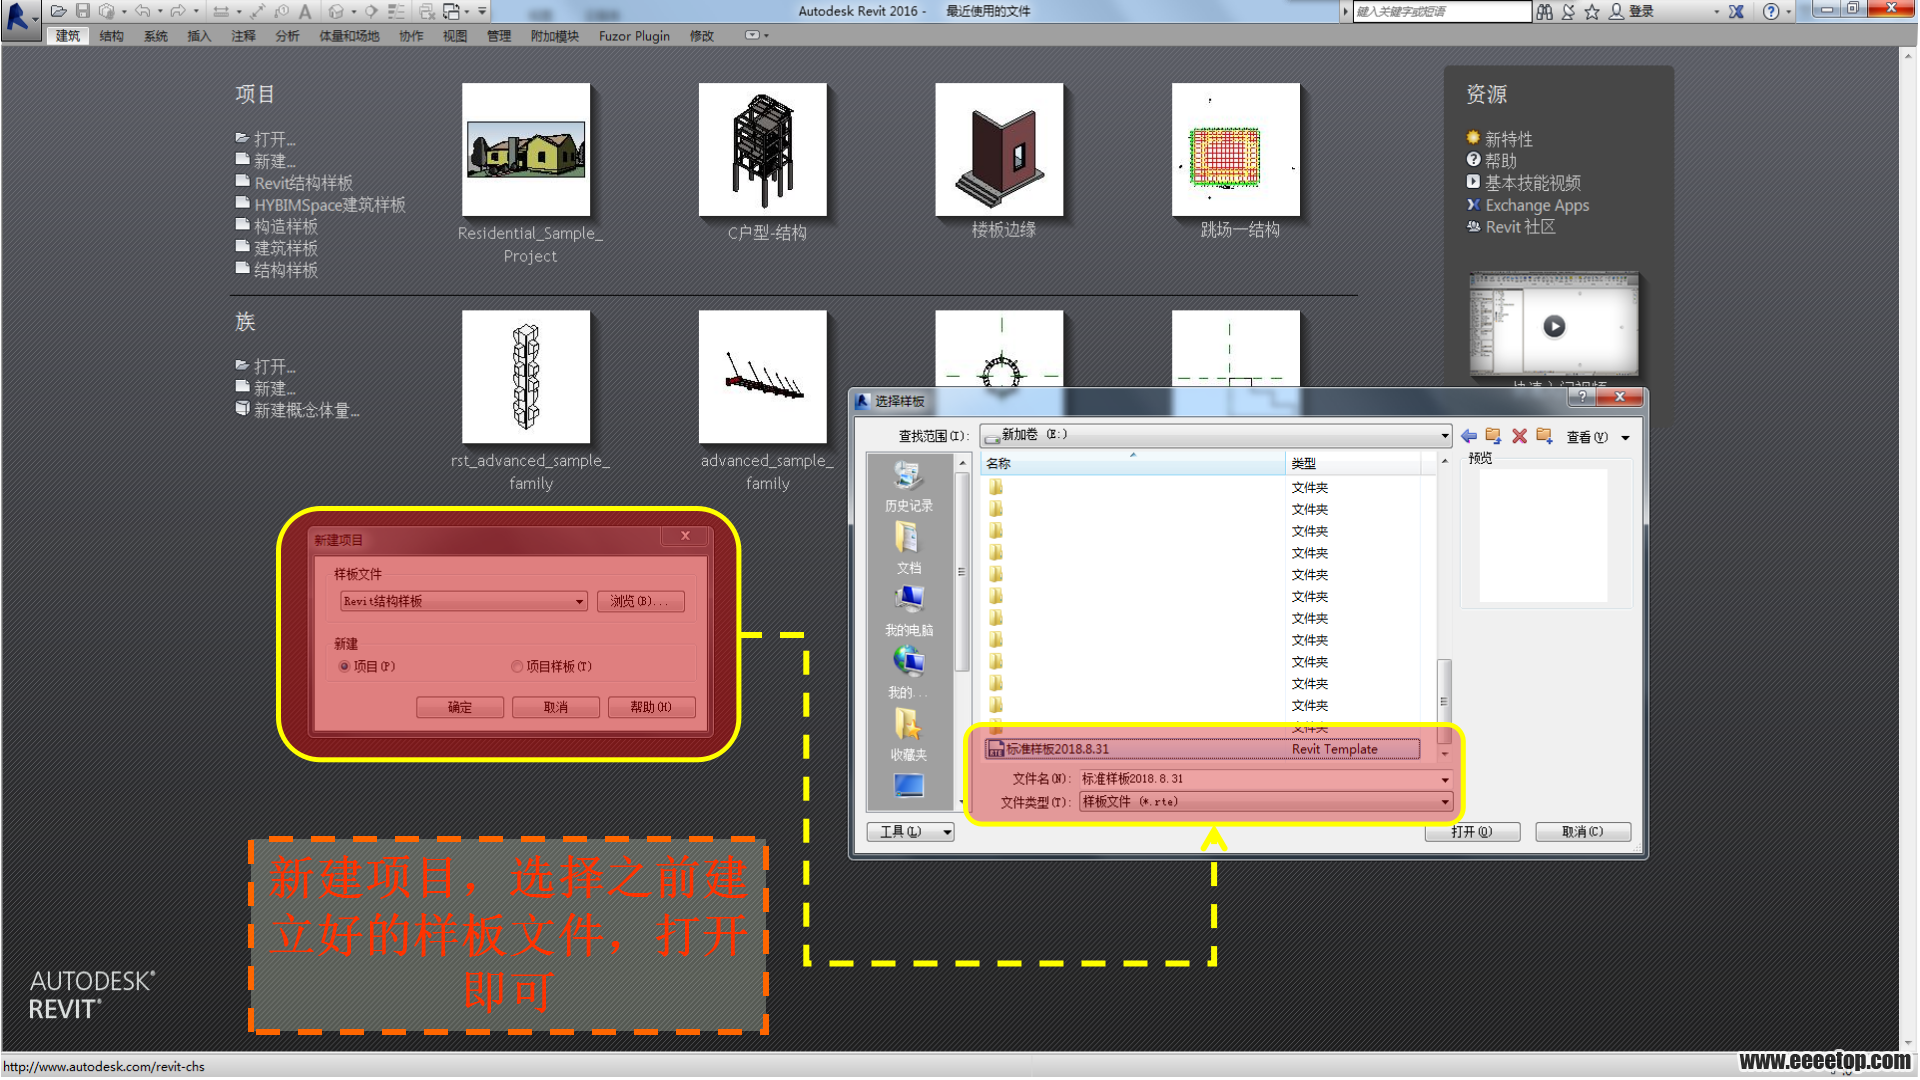
Task: Click the binoculars search icon
Action: [x=1545, y=11]
